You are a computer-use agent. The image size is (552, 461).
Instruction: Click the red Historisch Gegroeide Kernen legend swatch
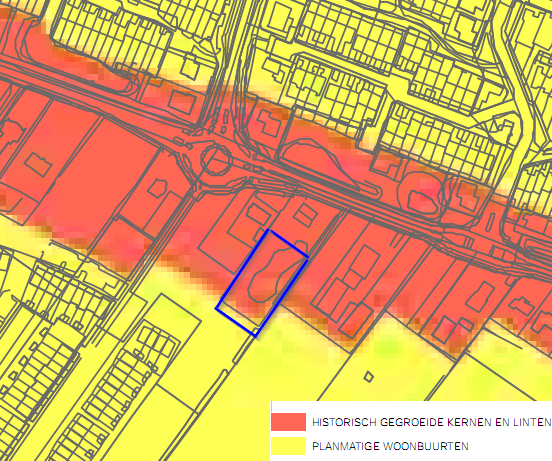tap(288, 422)
